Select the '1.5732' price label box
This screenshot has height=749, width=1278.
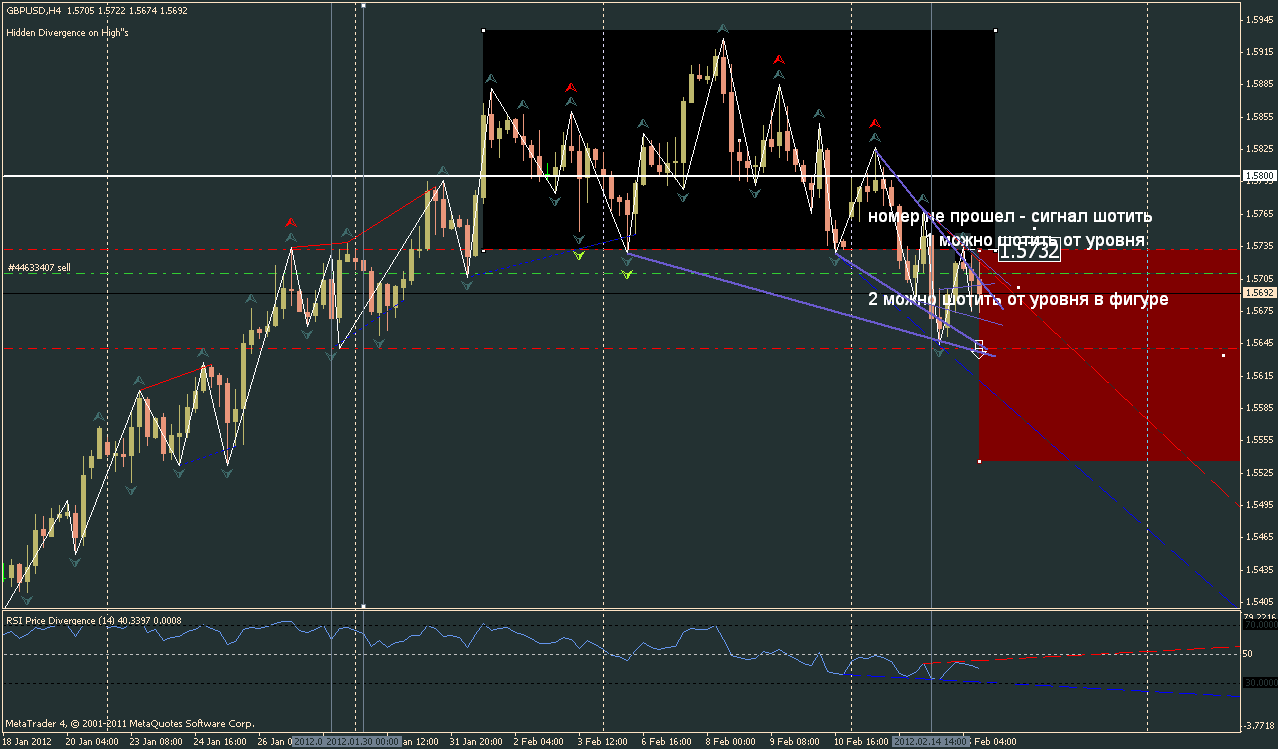pyautogui.click(x=1029, y=251)
